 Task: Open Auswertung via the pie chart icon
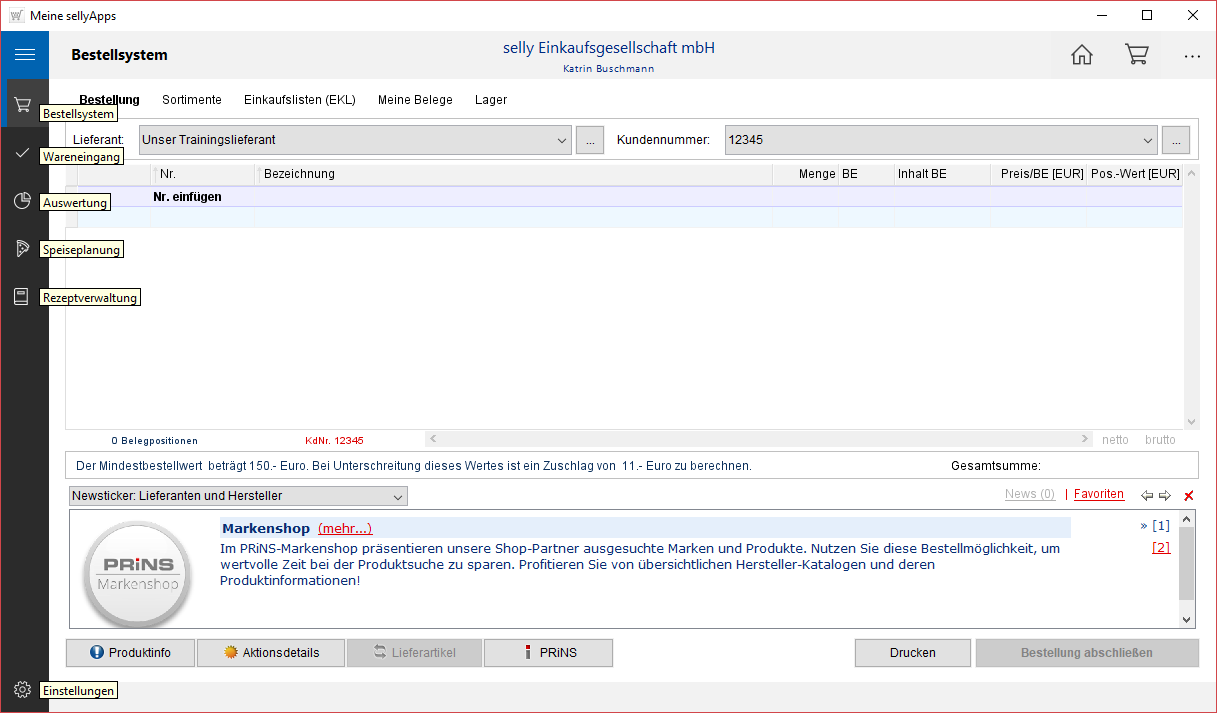coord(23,201)
